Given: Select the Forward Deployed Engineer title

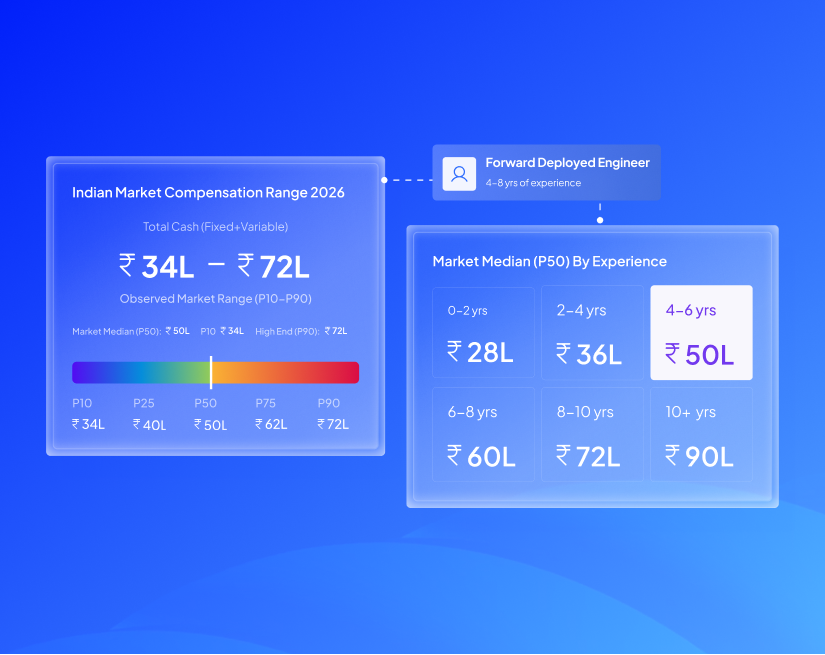Looking at the screenshot, I should pos(567,163).
